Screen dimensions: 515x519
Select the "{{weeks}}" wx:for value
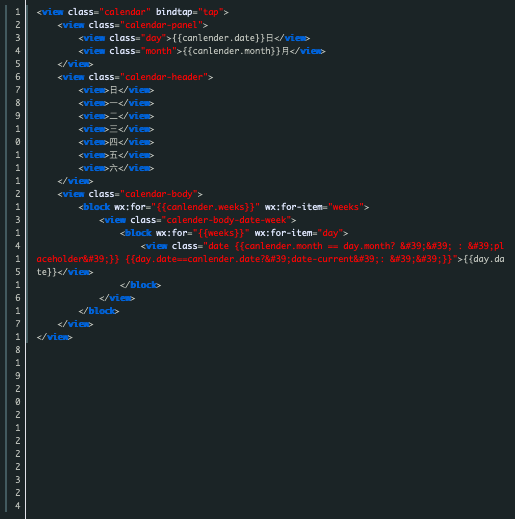[x=221, y=233]
